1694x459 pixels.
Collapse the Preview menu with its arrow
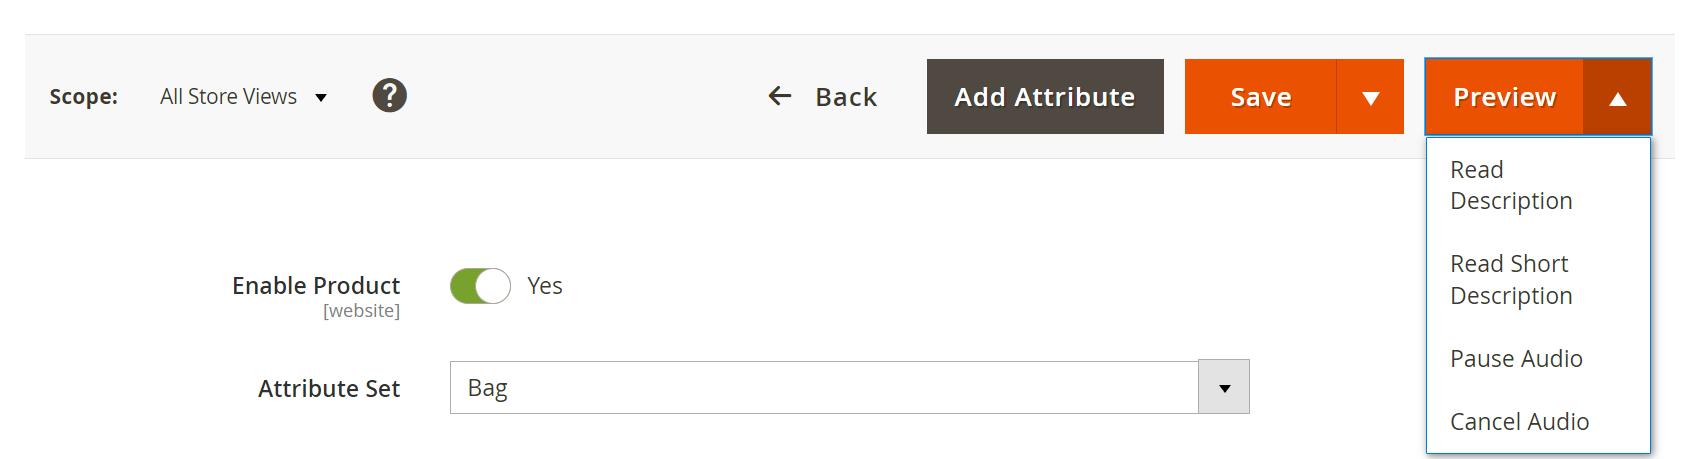pyautogui.click(x=1617, y=97)
